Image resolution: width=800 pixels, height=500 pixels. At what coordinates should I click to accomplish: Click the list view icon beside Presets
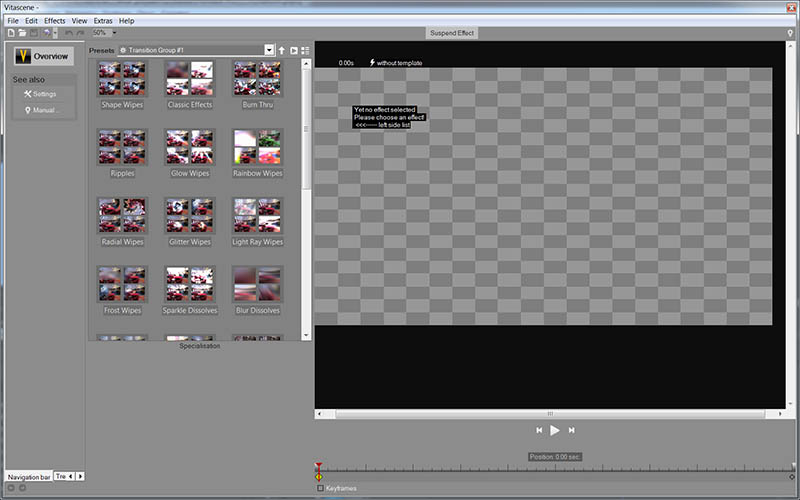(x=305, y=50)
